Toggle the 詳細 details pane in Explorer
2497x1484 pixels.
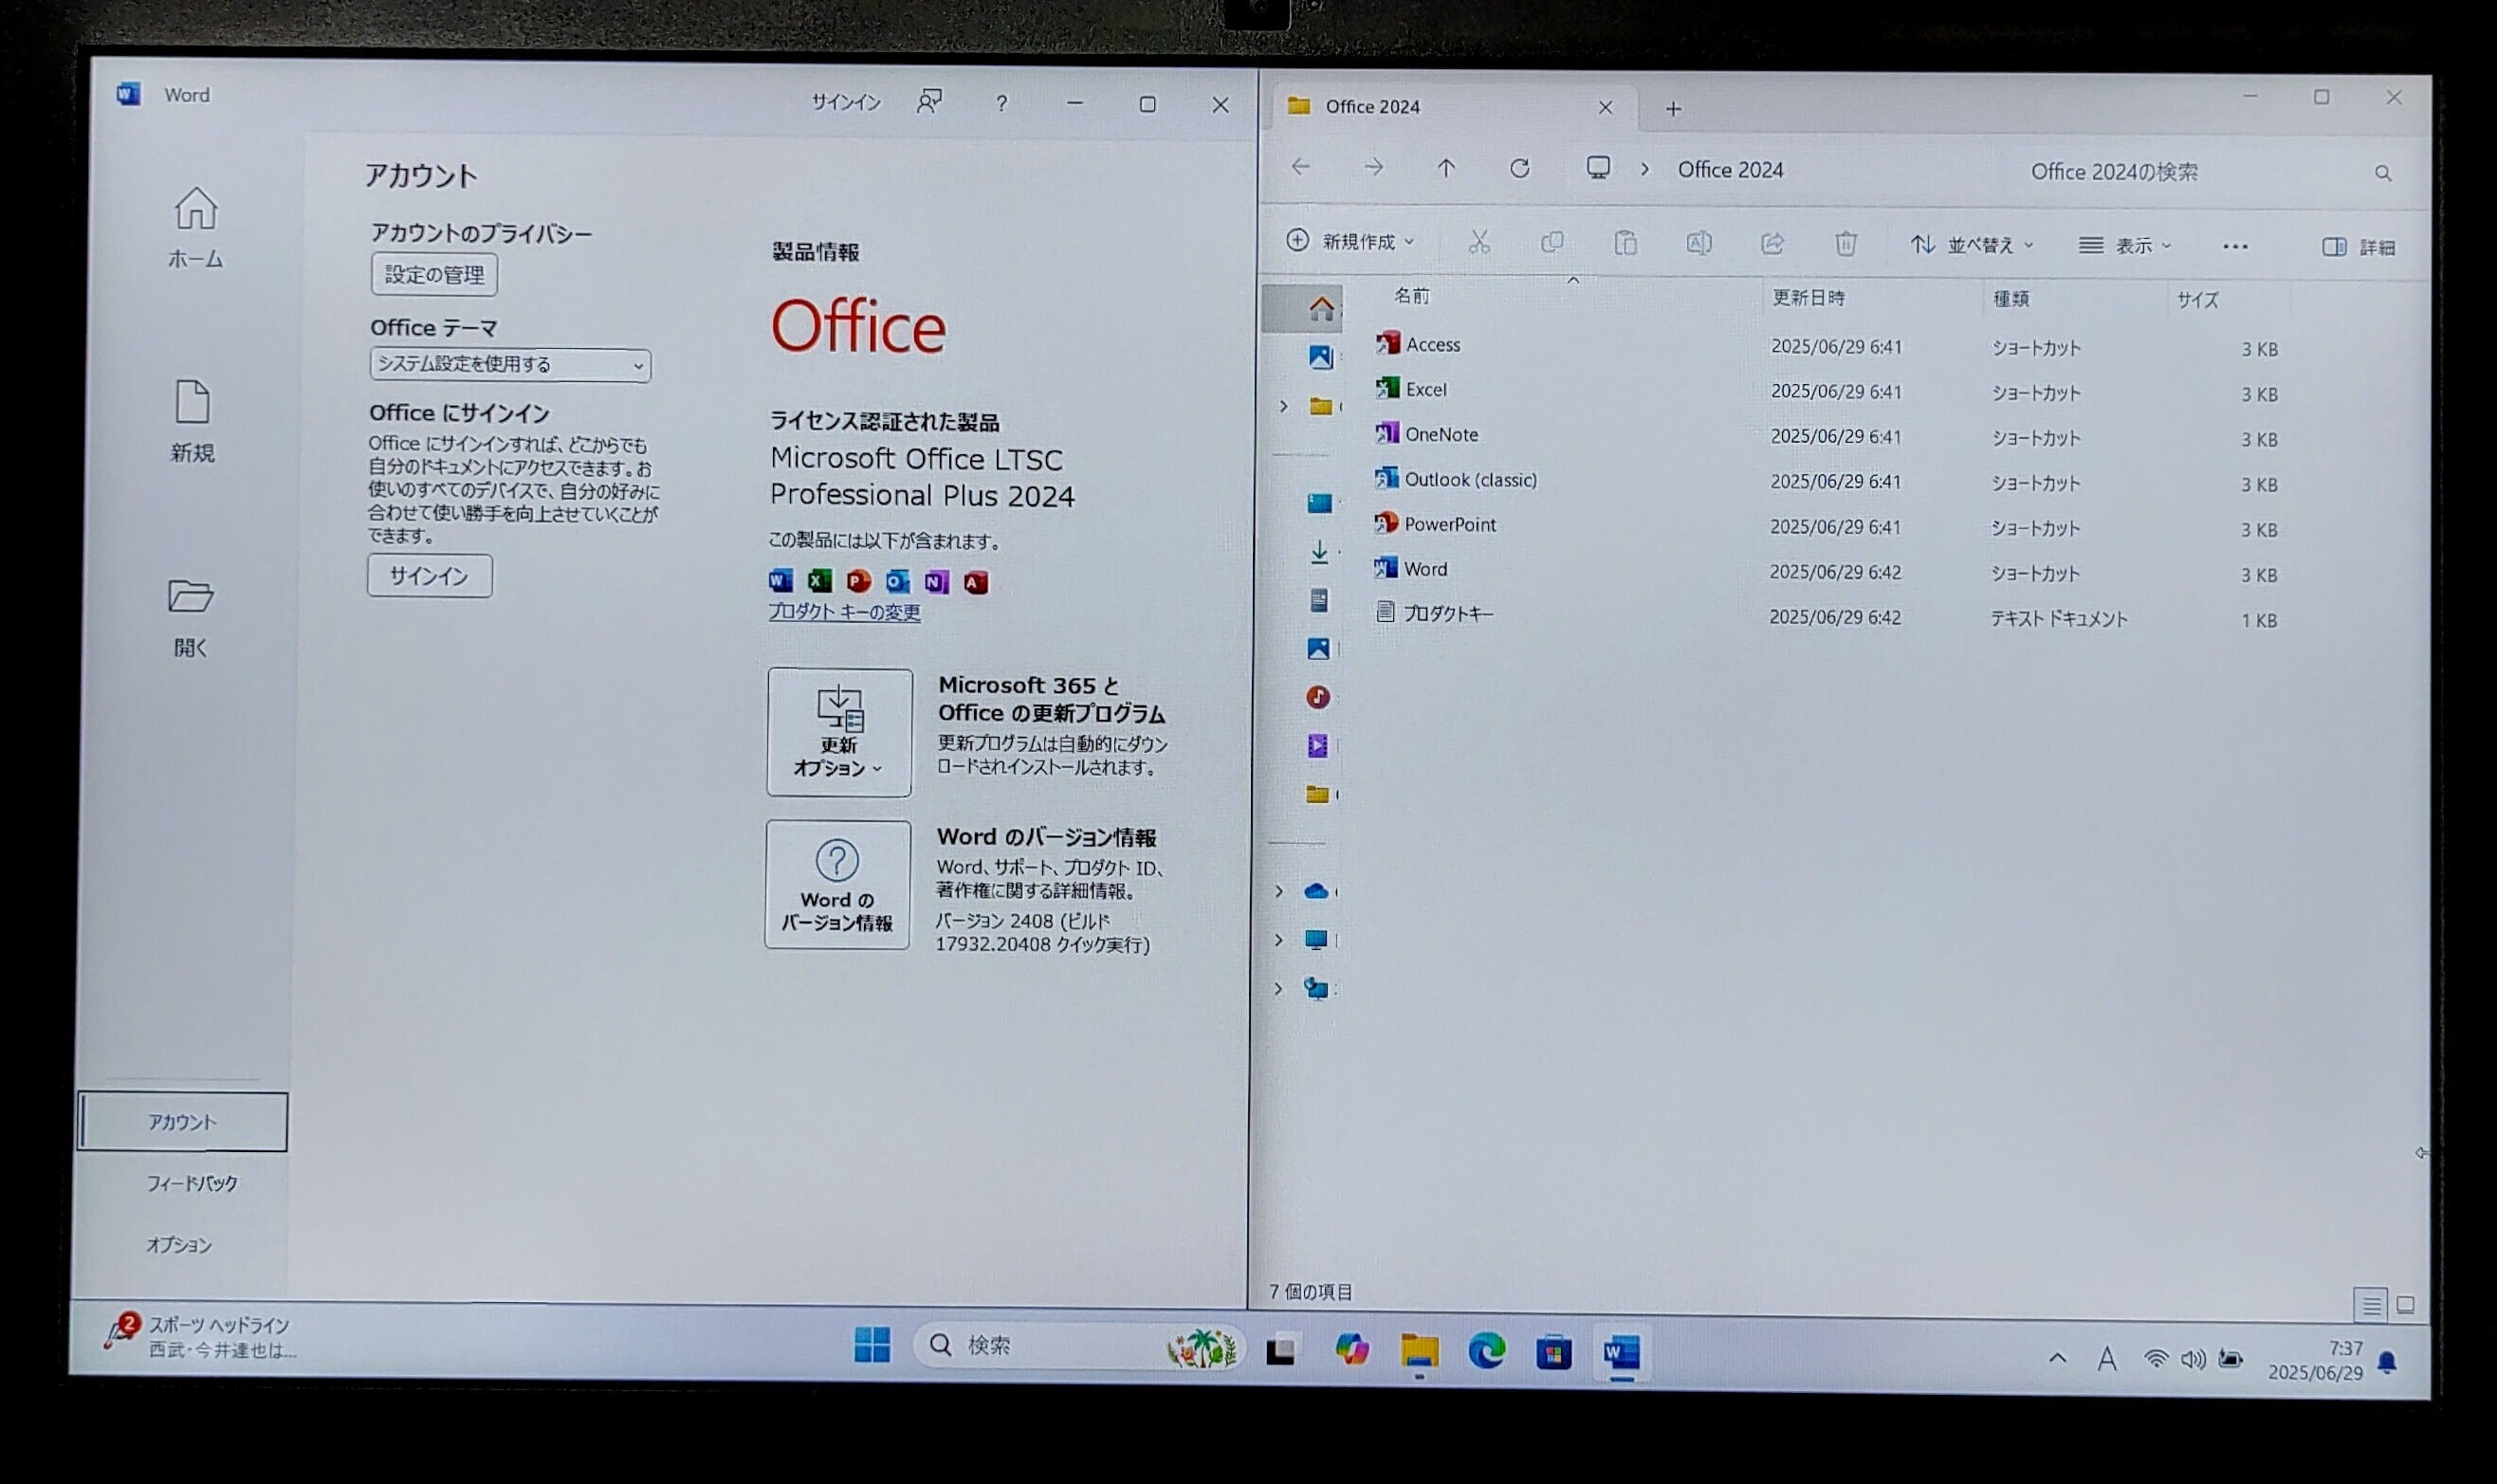[2357, 247]
